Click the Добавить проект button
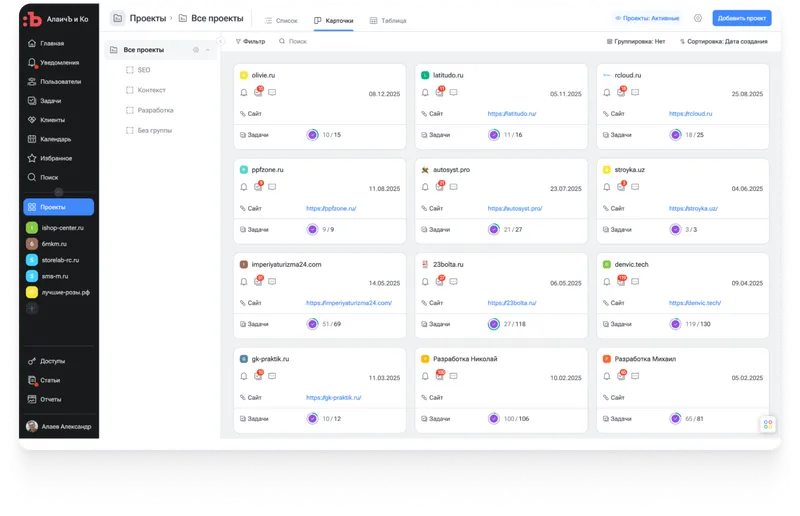Image resolution: width=800 pixels, height=516 pixels. pyautogui.click(x=742, y=18)
